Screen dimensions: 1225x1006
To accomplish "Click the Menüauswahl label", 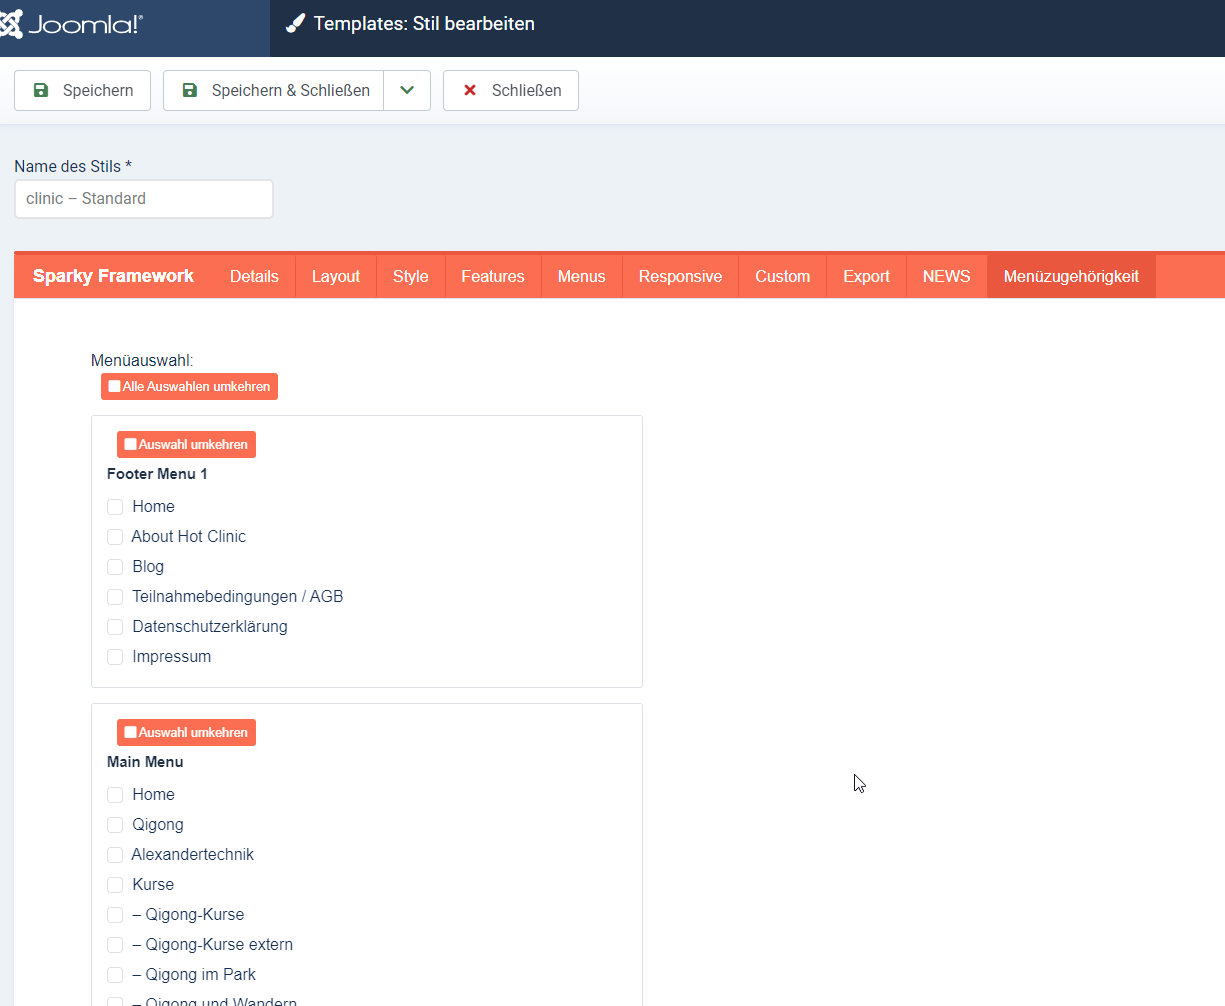I will 142,360.
